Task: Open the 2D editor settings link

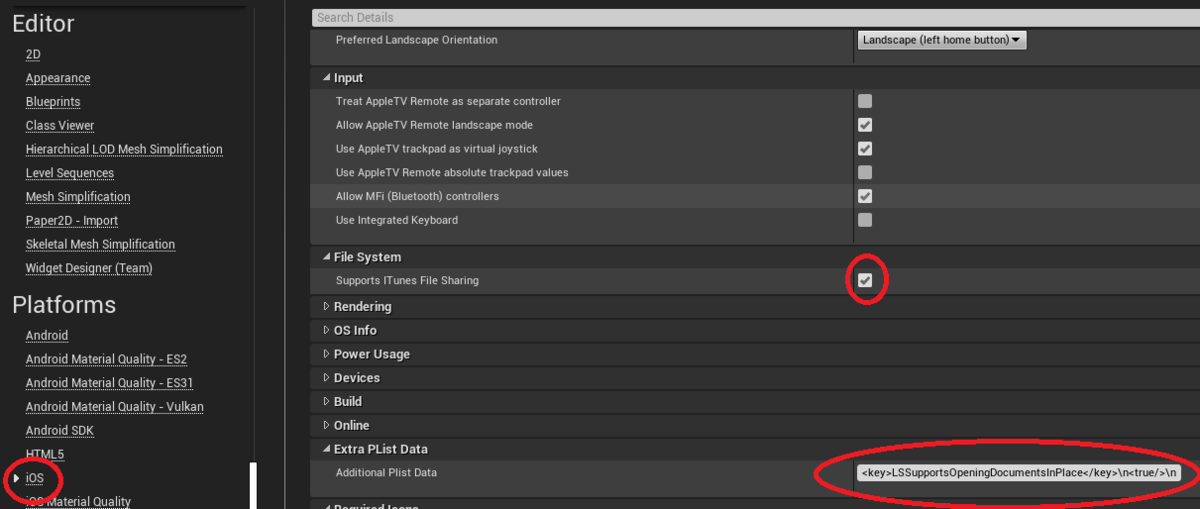Action: tap(33, 54)
